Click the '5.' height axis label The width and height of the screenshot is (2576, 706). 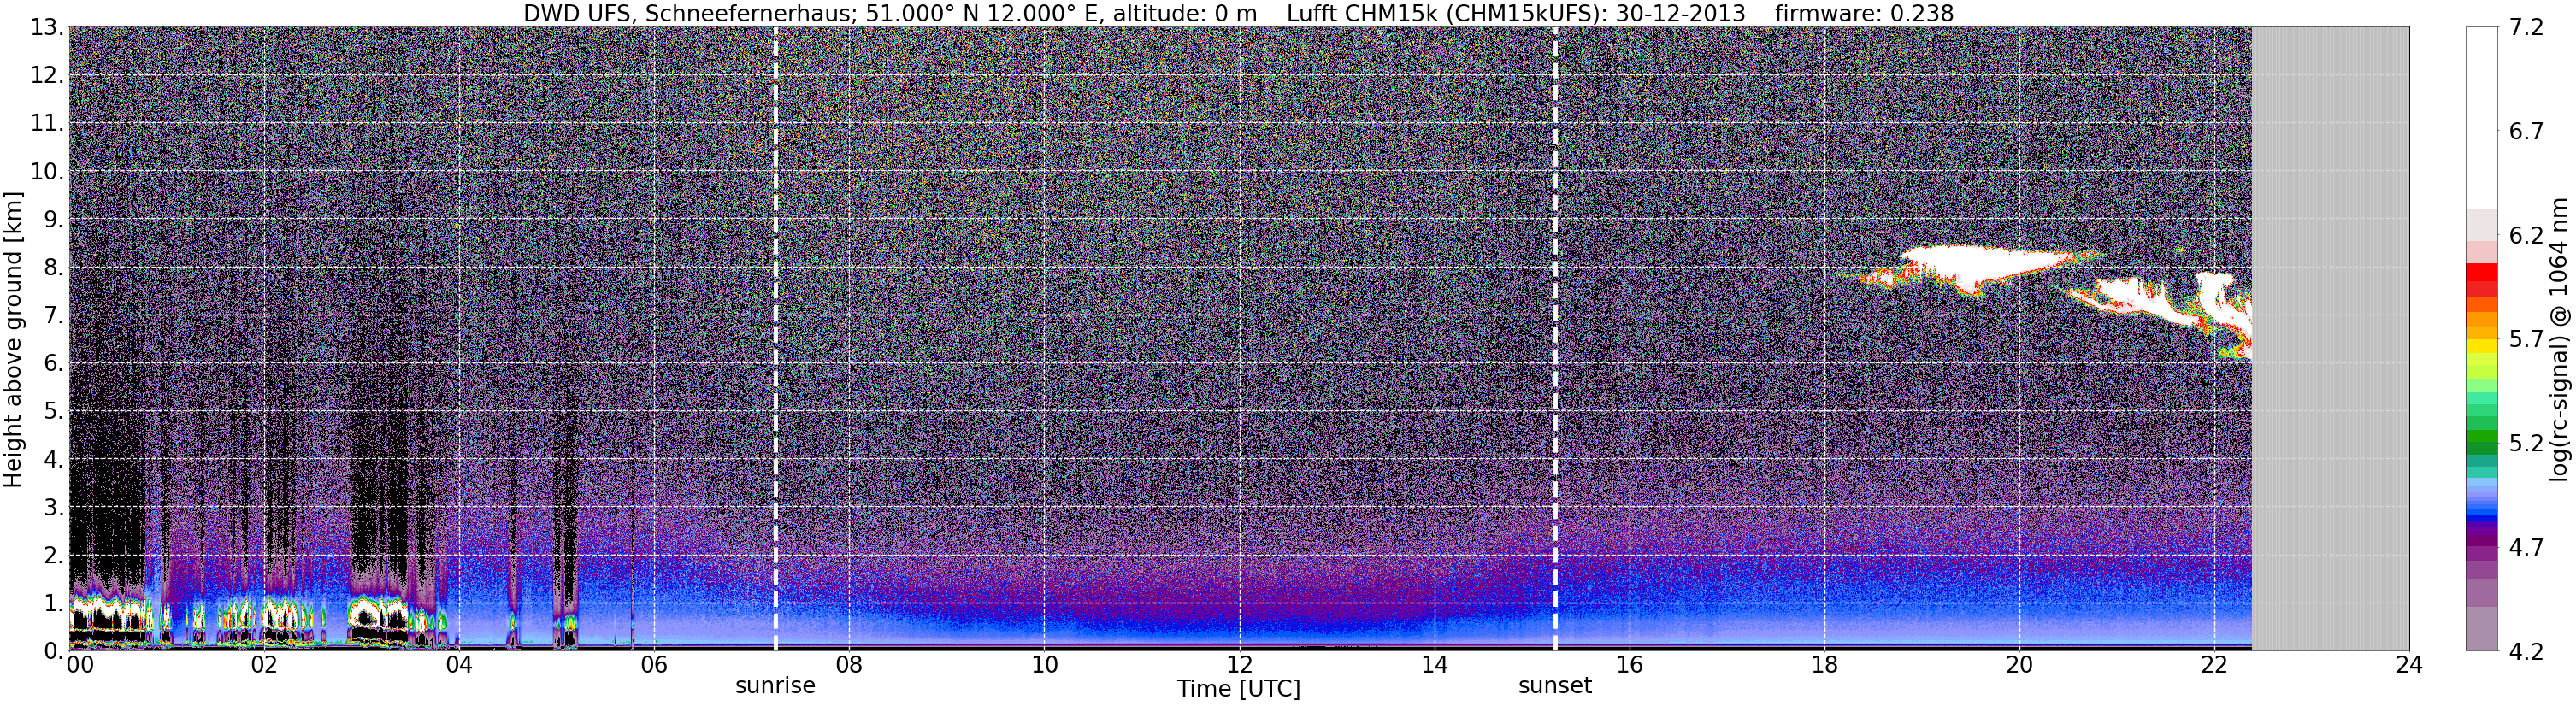(x=54, y=411)
